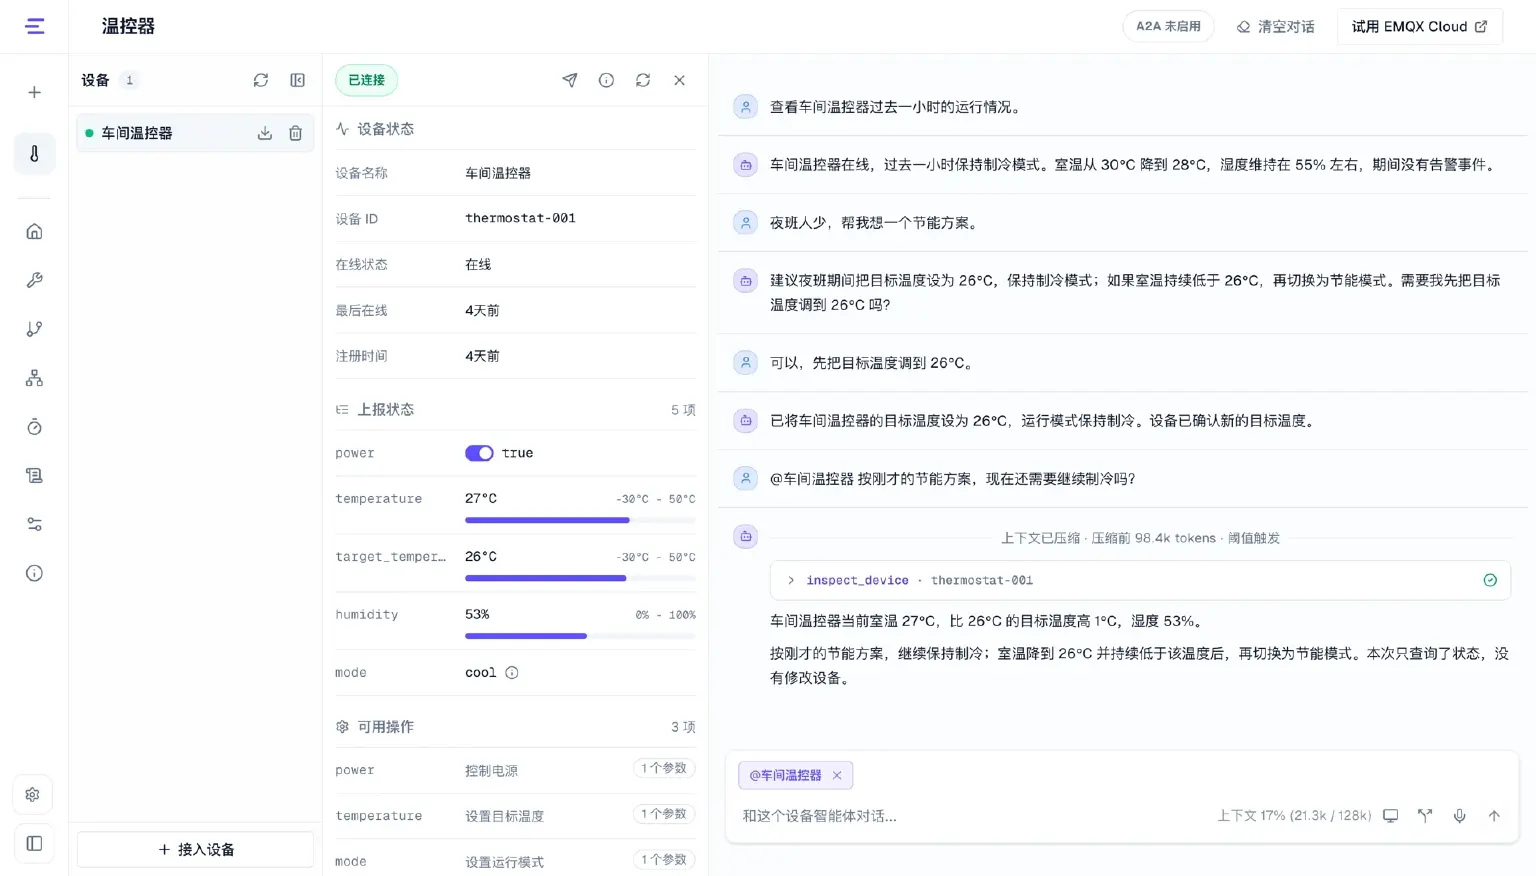Close the device detail panel
The height and width of the screenshot is (876, 1536).
[x=679, y=80]
